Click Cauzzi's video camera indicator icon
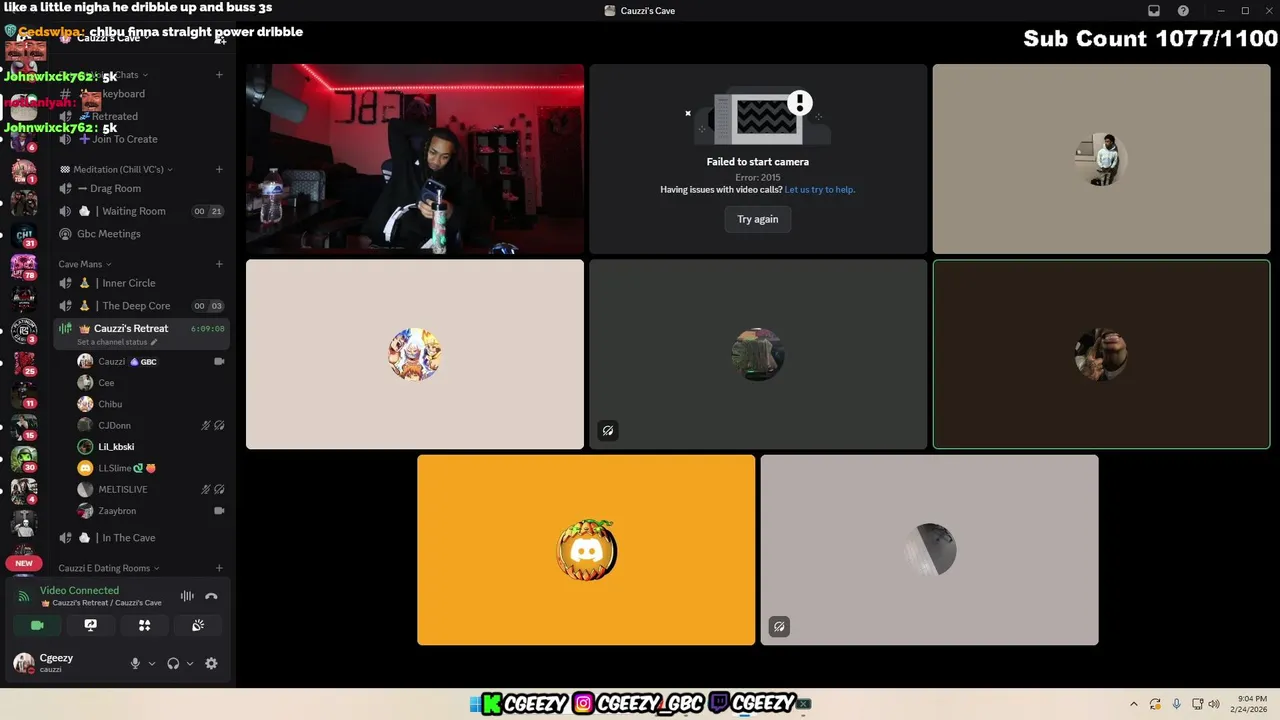 (219, 361)
